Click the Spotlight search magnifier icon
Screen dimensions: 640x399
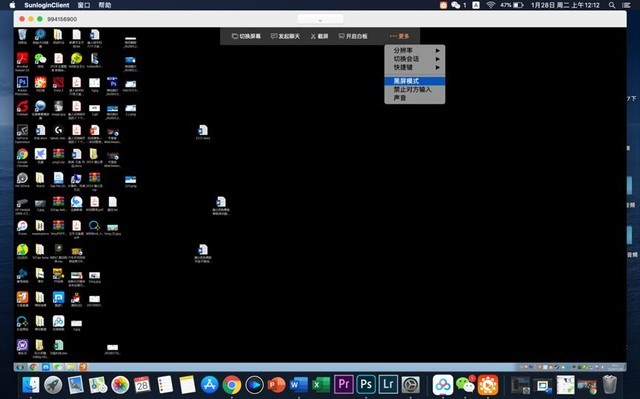click(612, 5)
